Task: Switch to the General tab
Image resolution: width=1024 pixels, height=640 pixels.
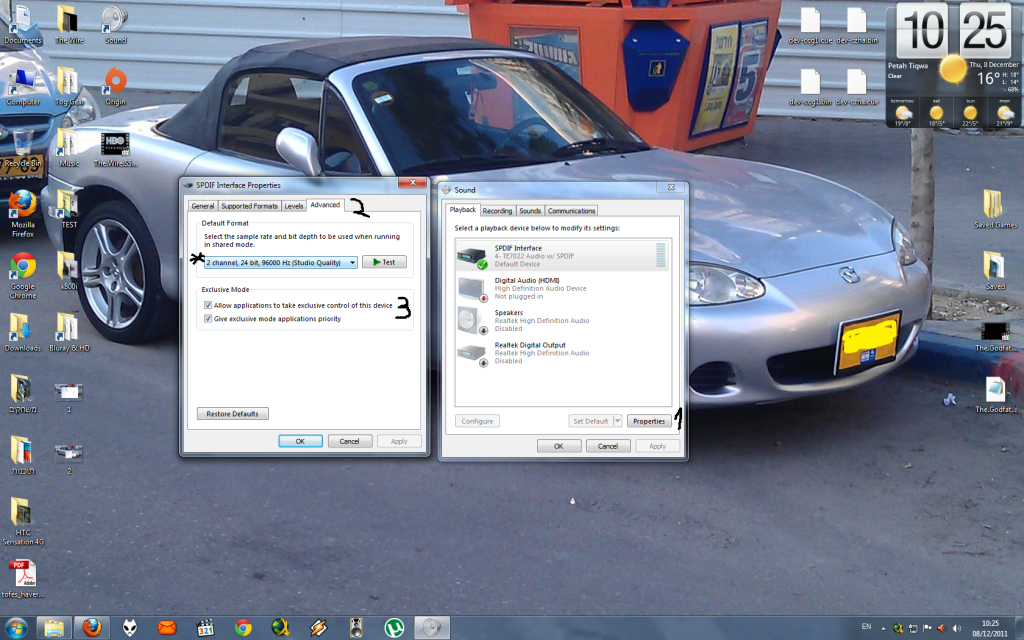Action: coord(202,206)
